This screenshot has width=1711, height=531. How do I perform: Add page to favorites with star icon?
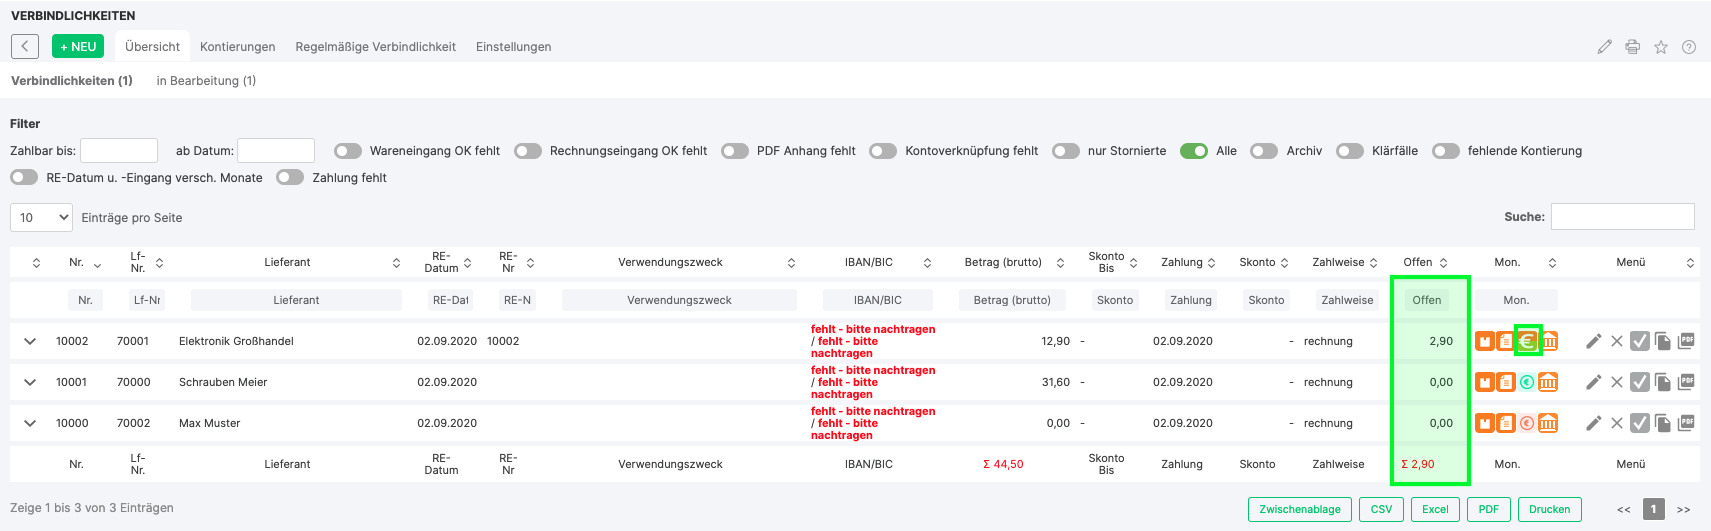click(x=1661, y=47)
